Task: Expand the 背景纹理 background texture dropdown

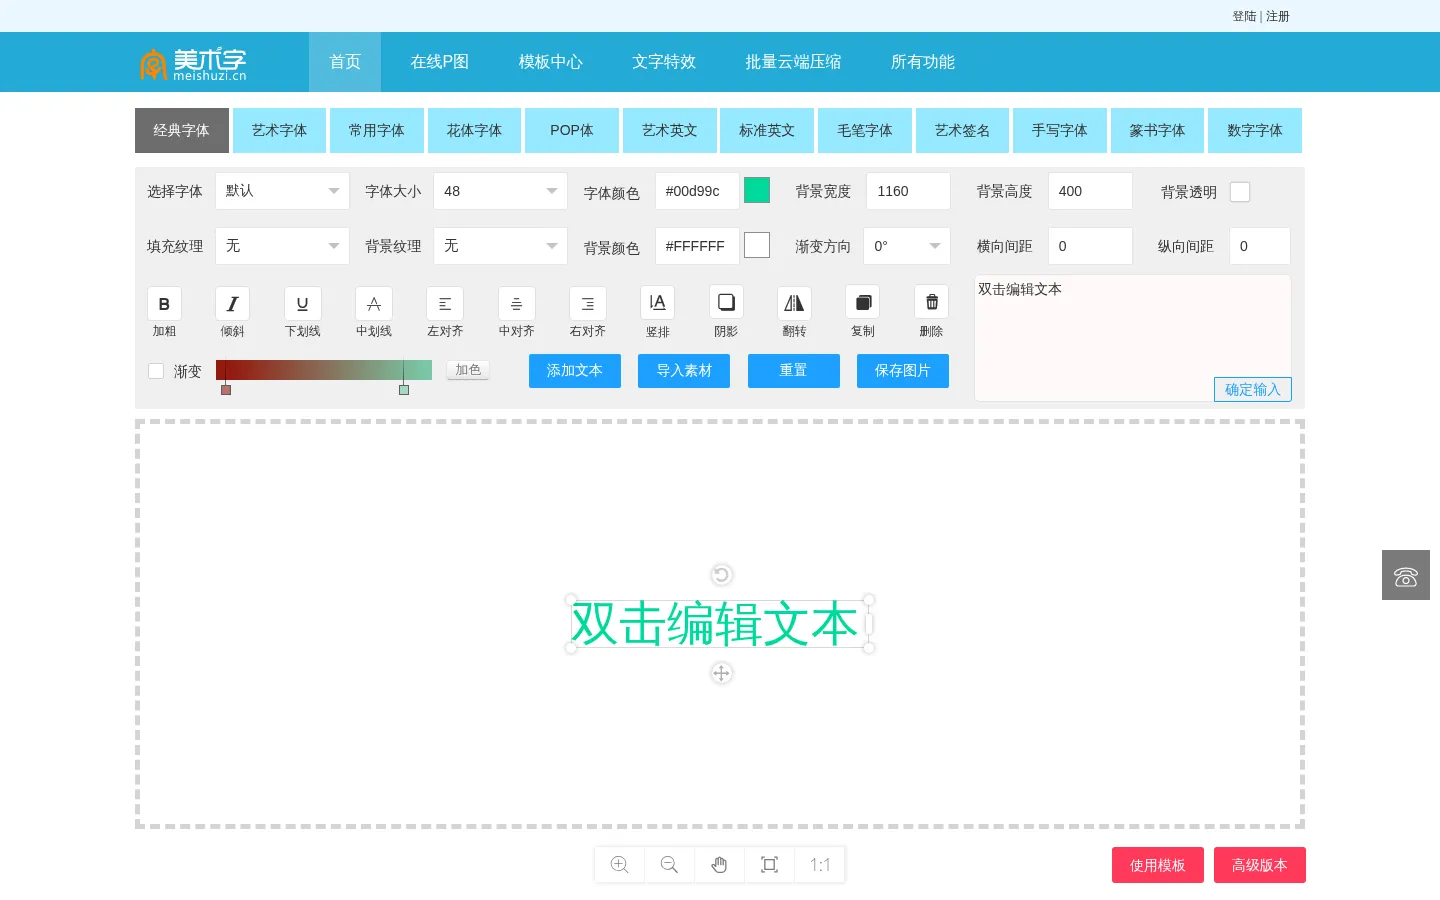Action: coord(500,246)
